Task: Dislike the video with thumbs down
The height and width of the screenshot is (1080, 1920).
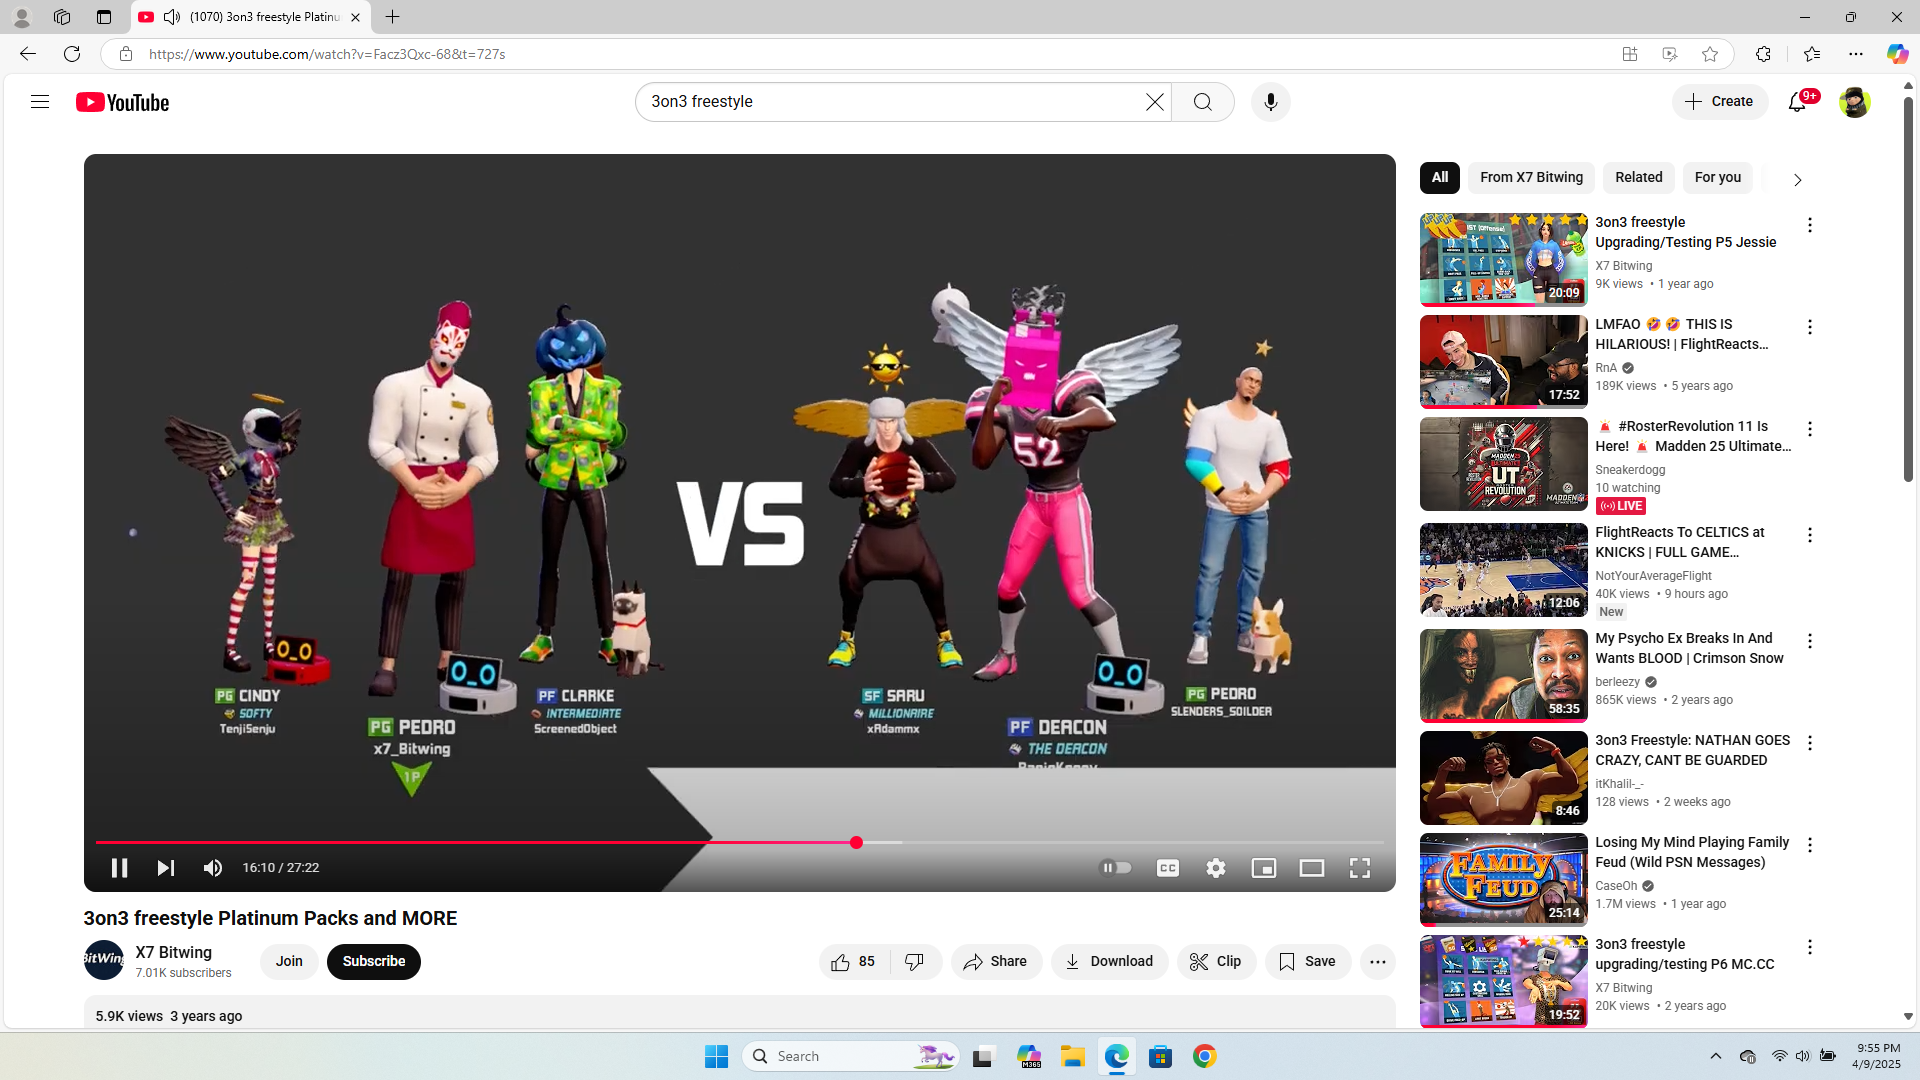Action: pyautogui.click(x=915, y=962)
